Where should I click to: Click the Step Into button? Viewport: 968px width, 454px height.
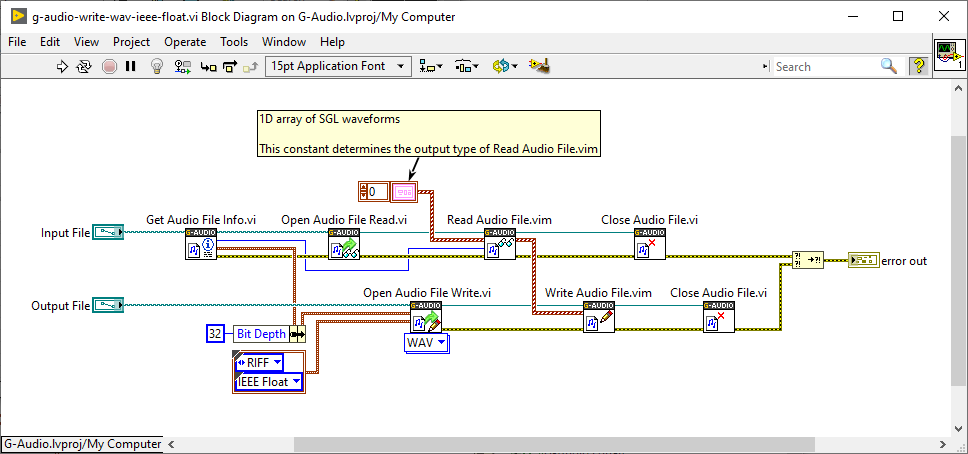point(209,66)
